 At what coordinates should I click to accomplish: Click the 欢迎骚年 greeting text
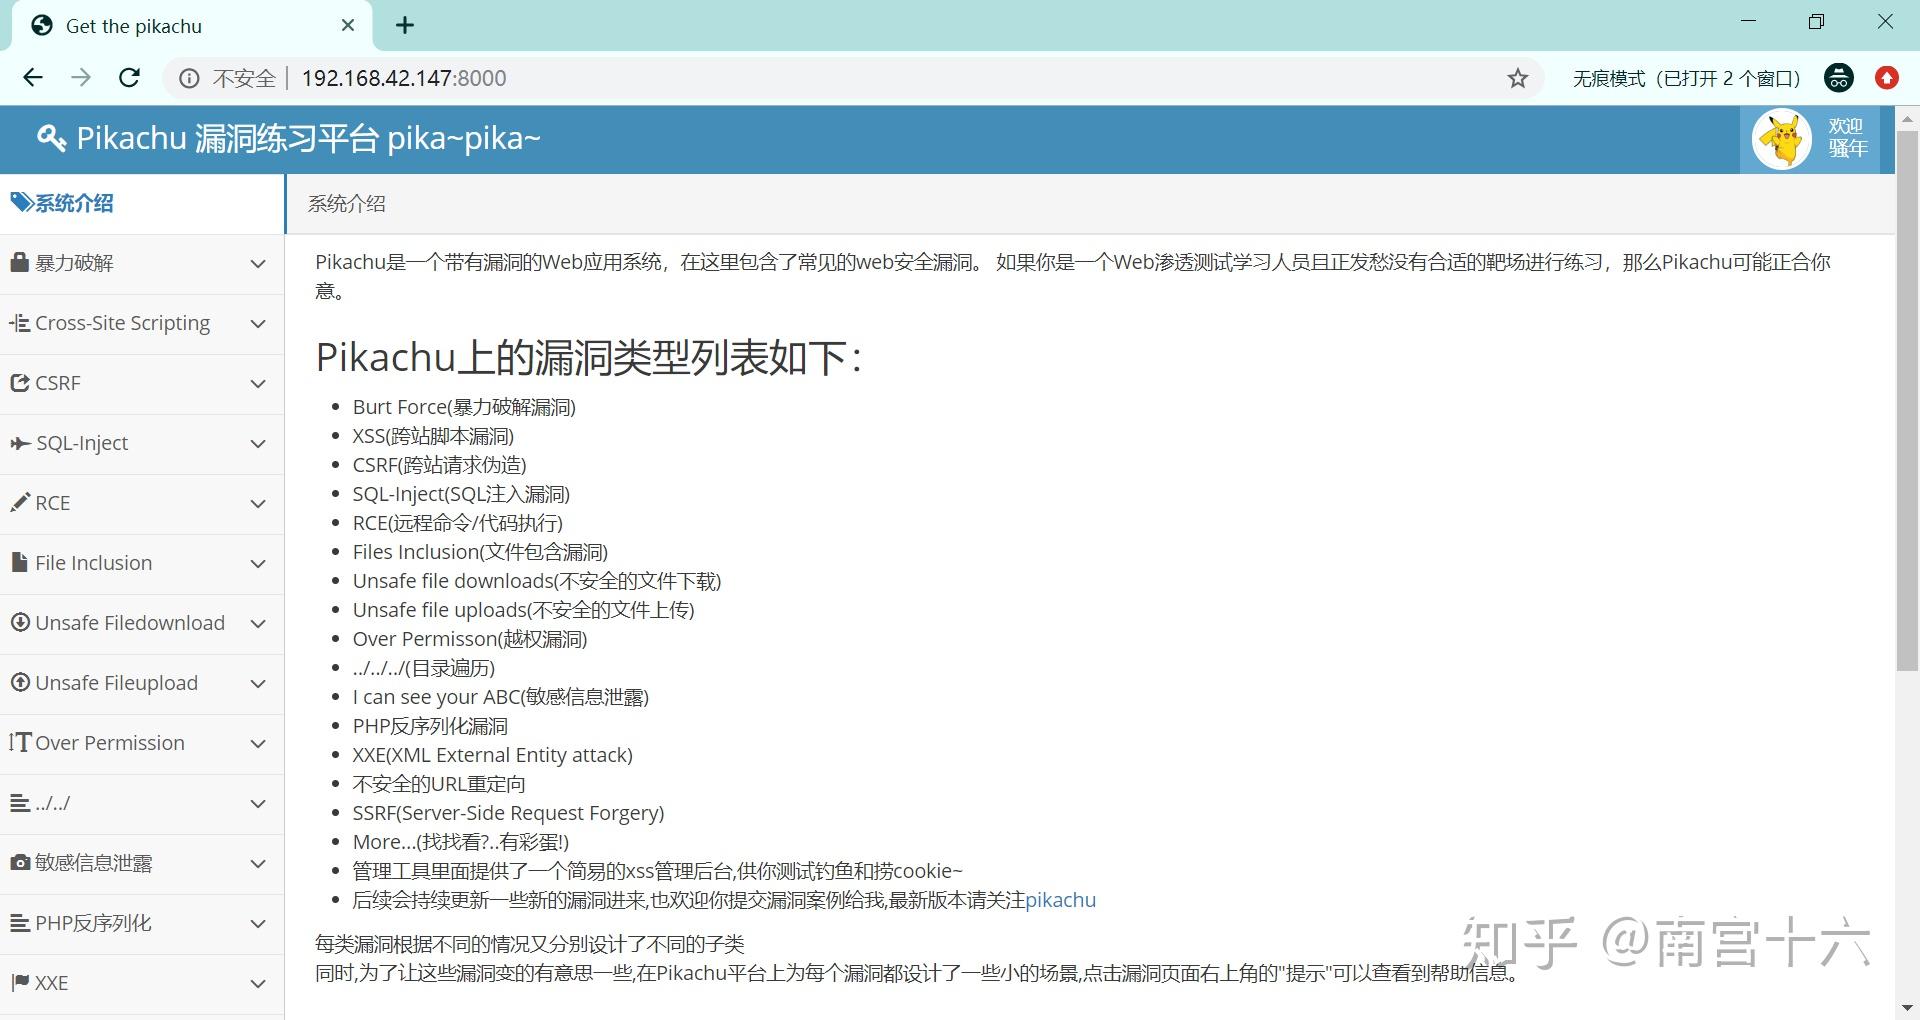pyautogui.click(x=1848, y=138)
